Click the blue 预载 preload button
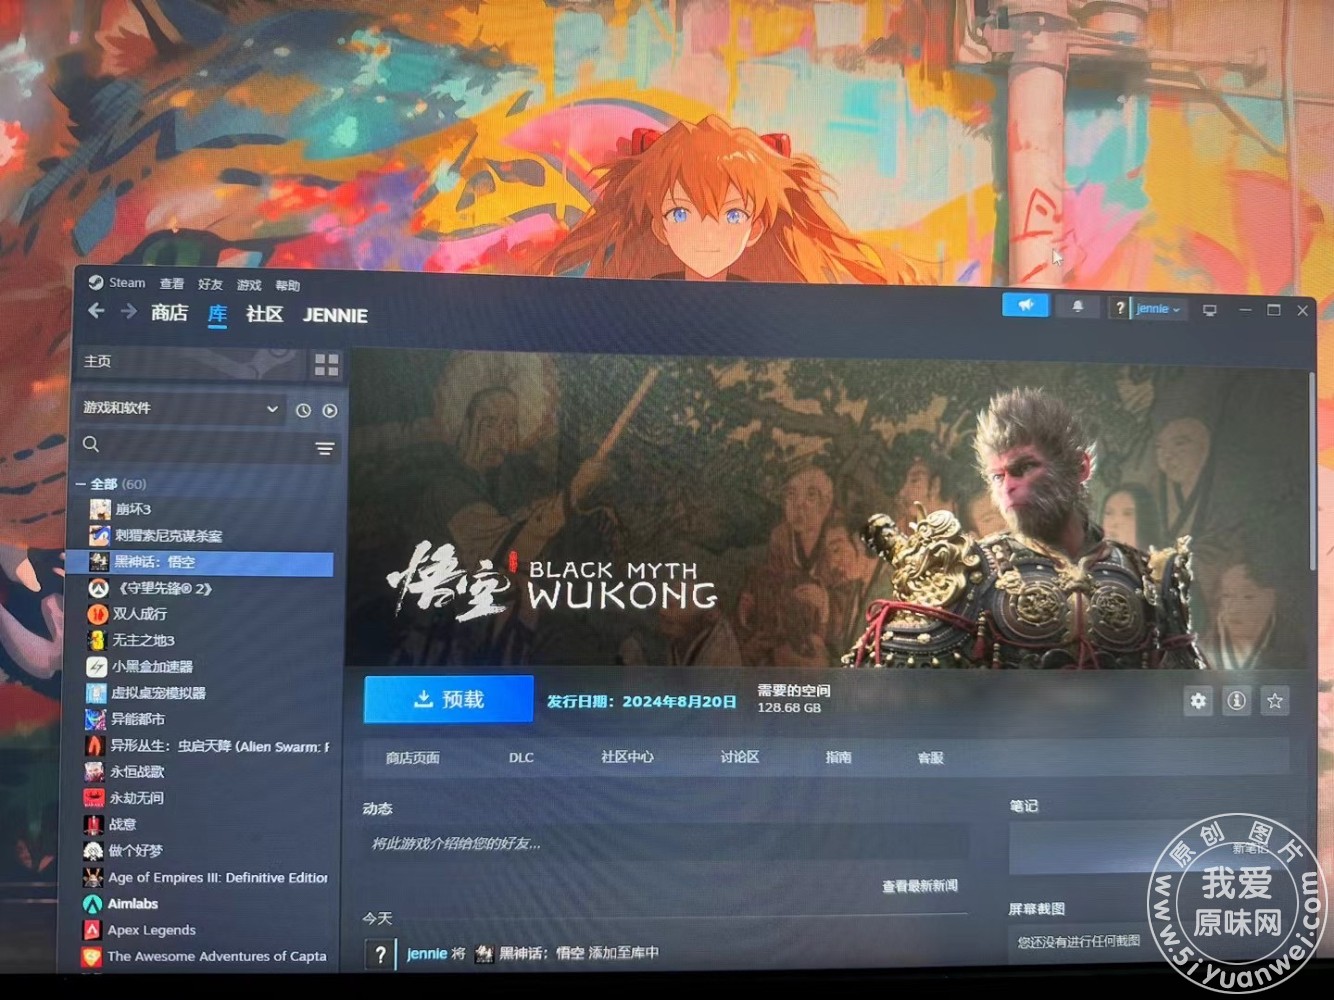 click(448, 699)
